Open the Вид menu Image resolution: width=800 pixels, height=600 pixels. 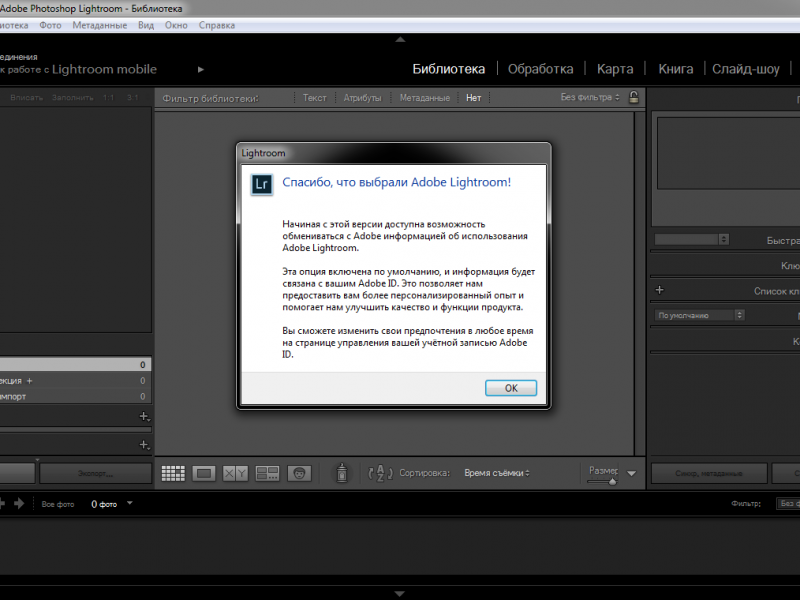point(146,25)
